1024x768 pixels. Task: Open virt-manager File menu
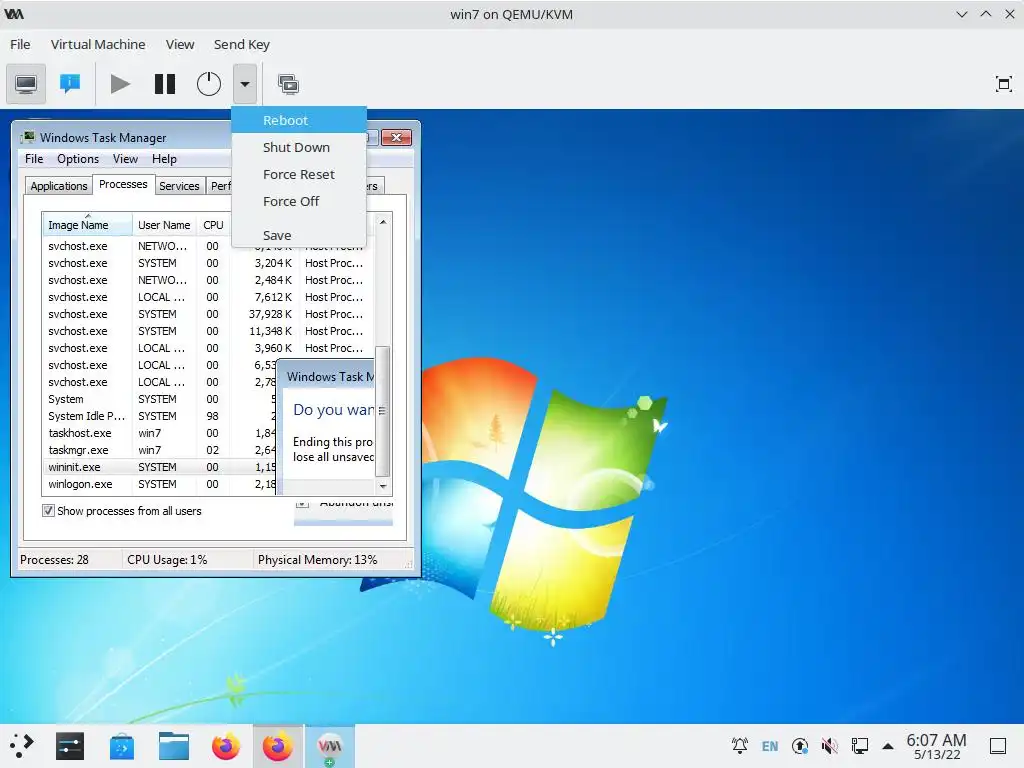[x=20, y=44]
